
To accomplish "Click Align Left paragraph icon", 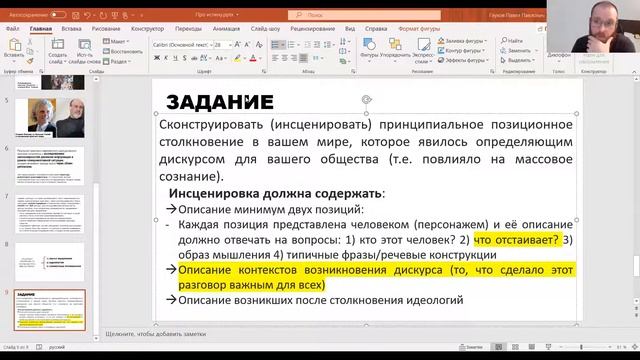I will click(x=275, y=58).
